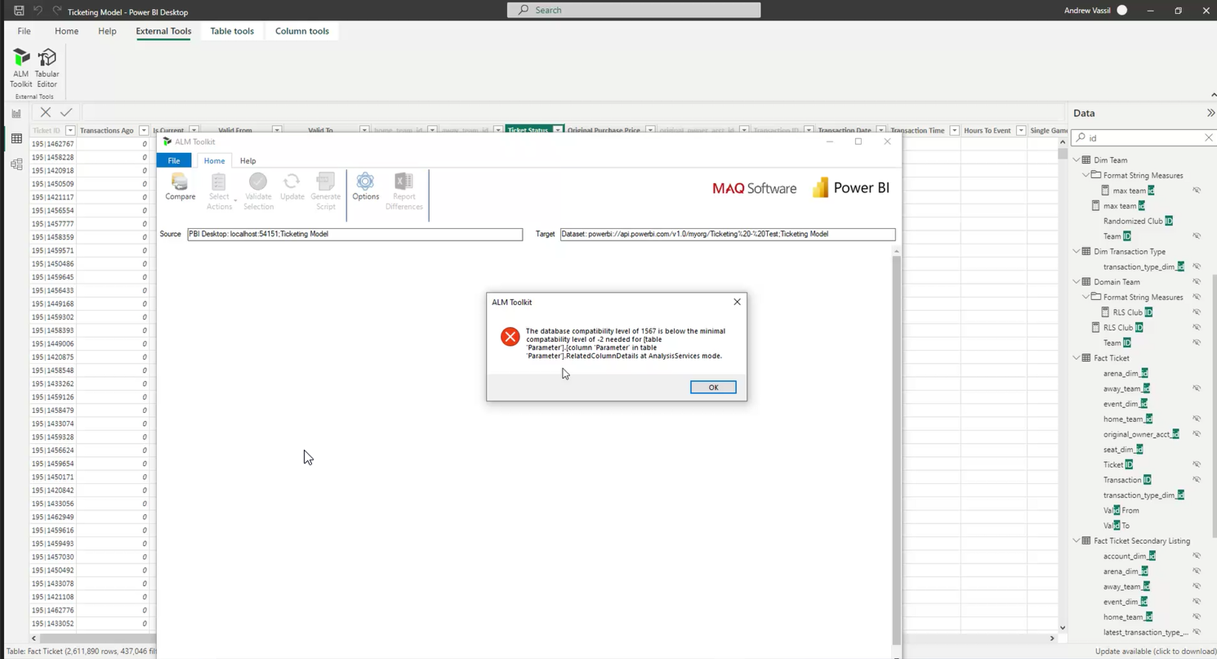Switch to Home tab in Power BI

tap(66, 31)
